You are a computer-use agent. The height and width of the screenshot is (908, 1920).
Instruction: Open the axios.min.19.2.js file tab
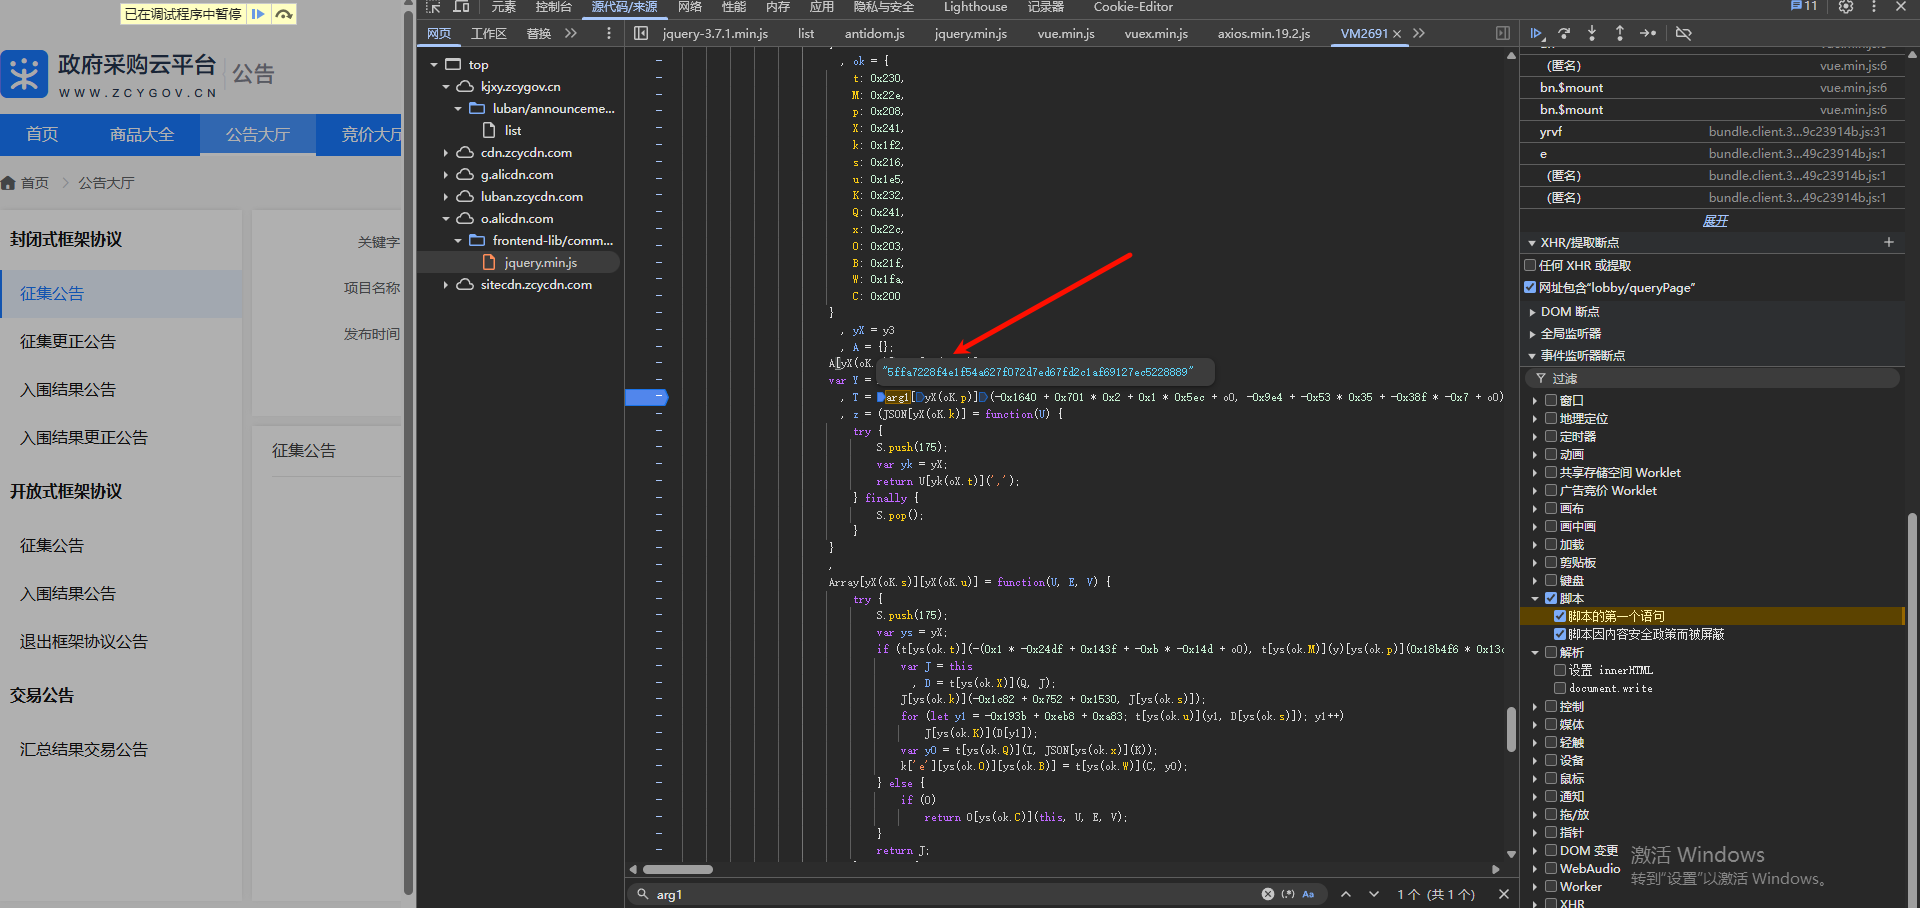1264,34
